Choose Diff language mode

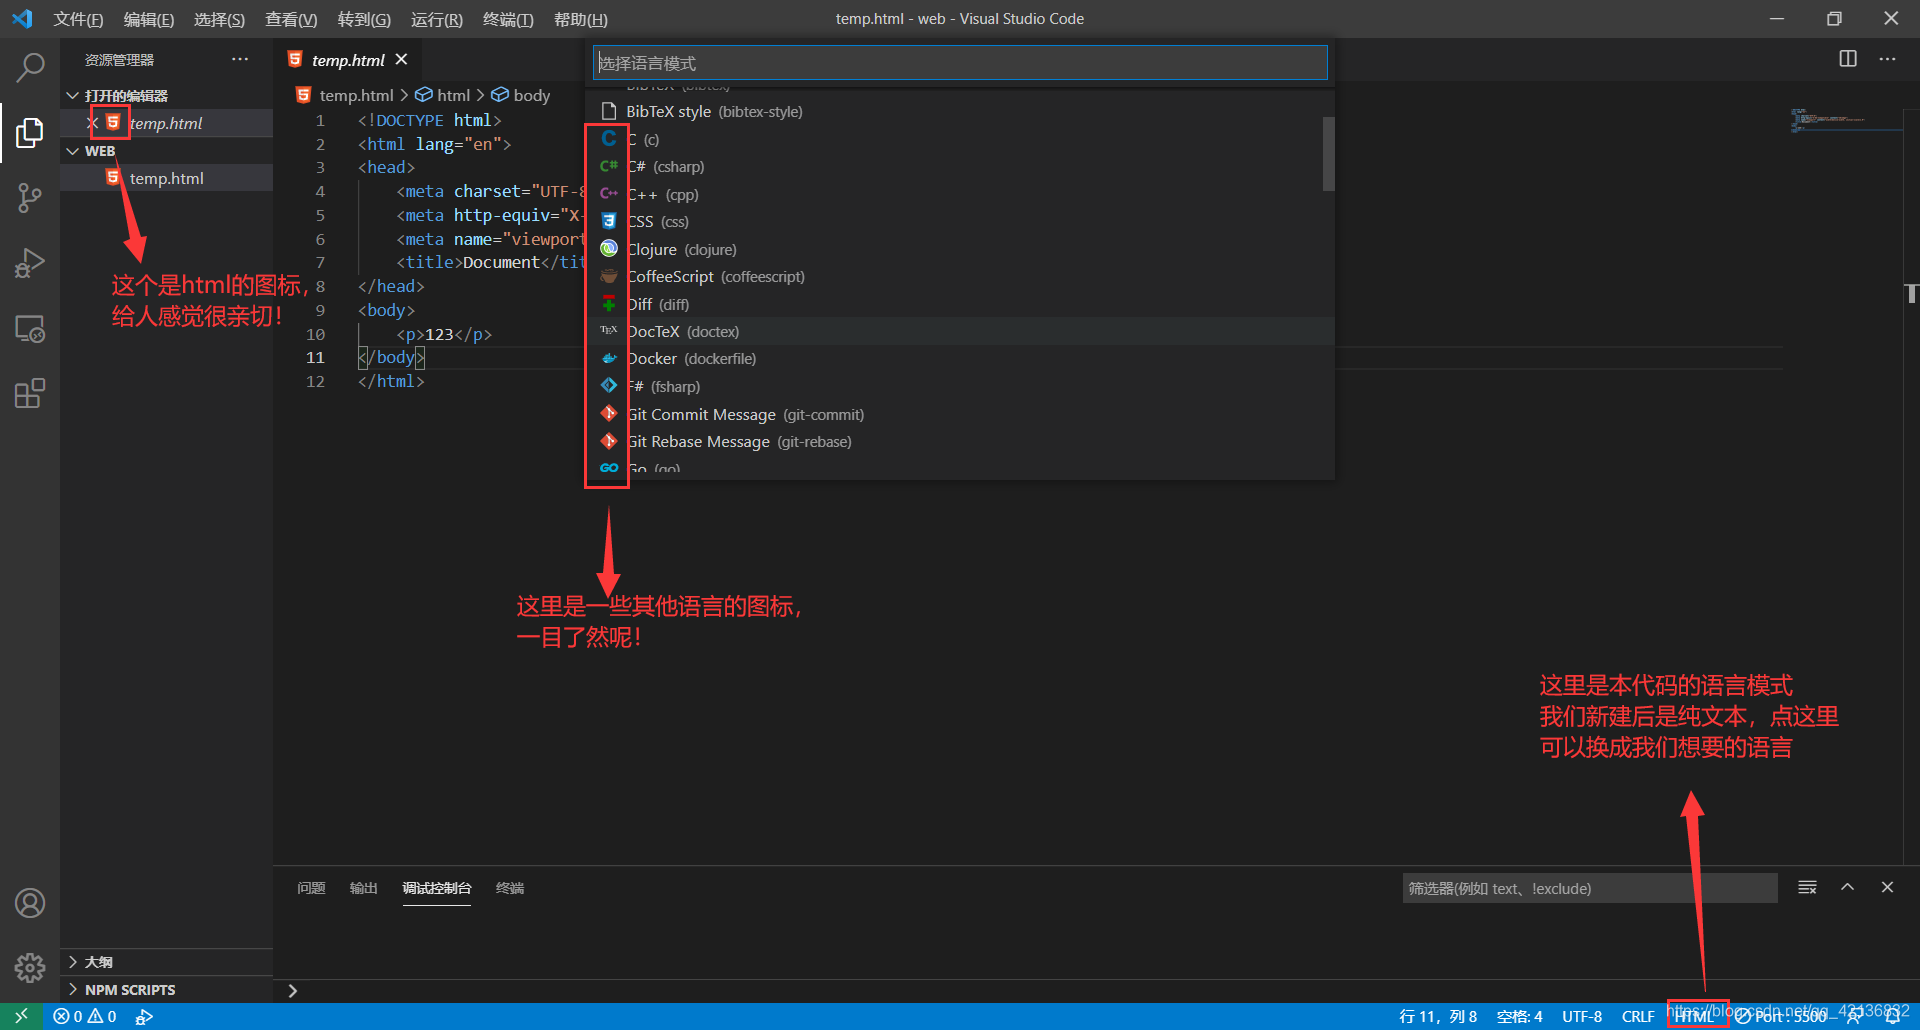pyautogui.click(x=960, y=304)
